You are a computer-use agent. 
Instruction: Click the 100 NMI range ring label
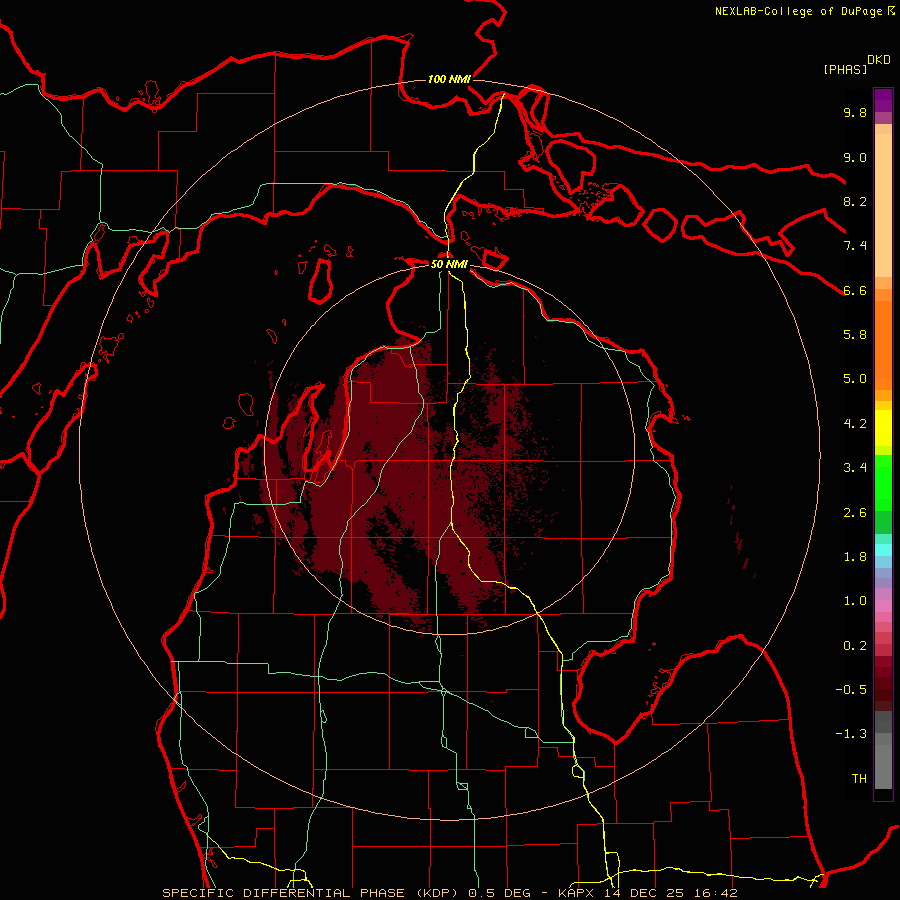pyautogui.click(x=449, y=79)
